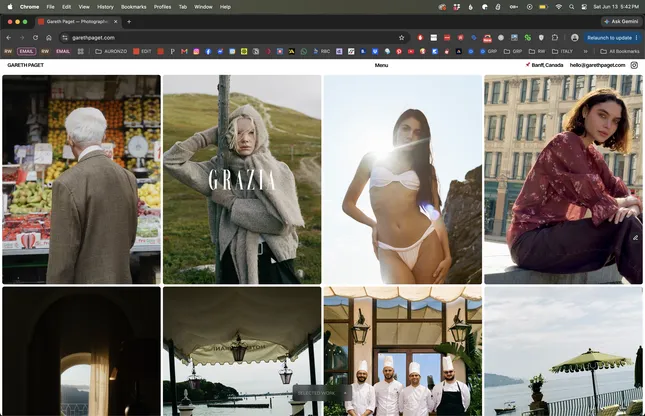The image size is (645, 416).
Task: Open the apps grid bookmark icon
Action: click(81, 51)
